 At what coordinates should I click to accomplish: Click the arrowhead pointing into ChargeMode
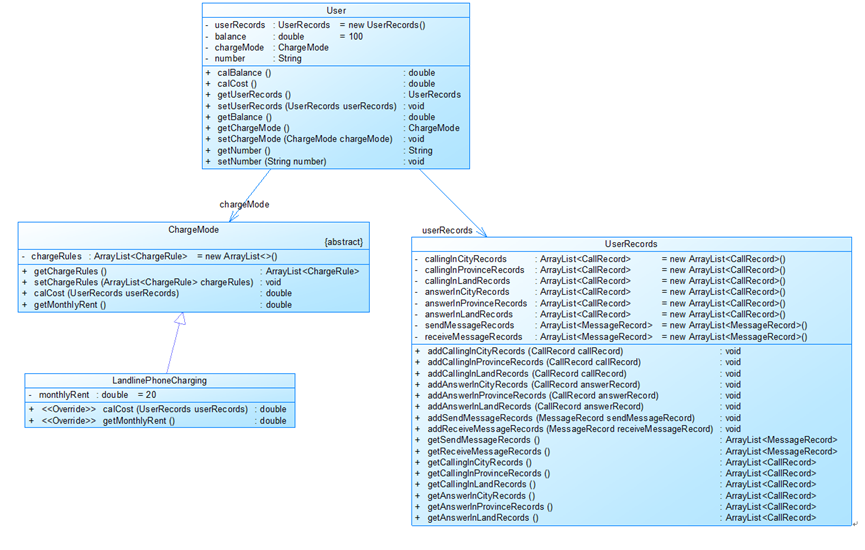(x=234, y=216)
